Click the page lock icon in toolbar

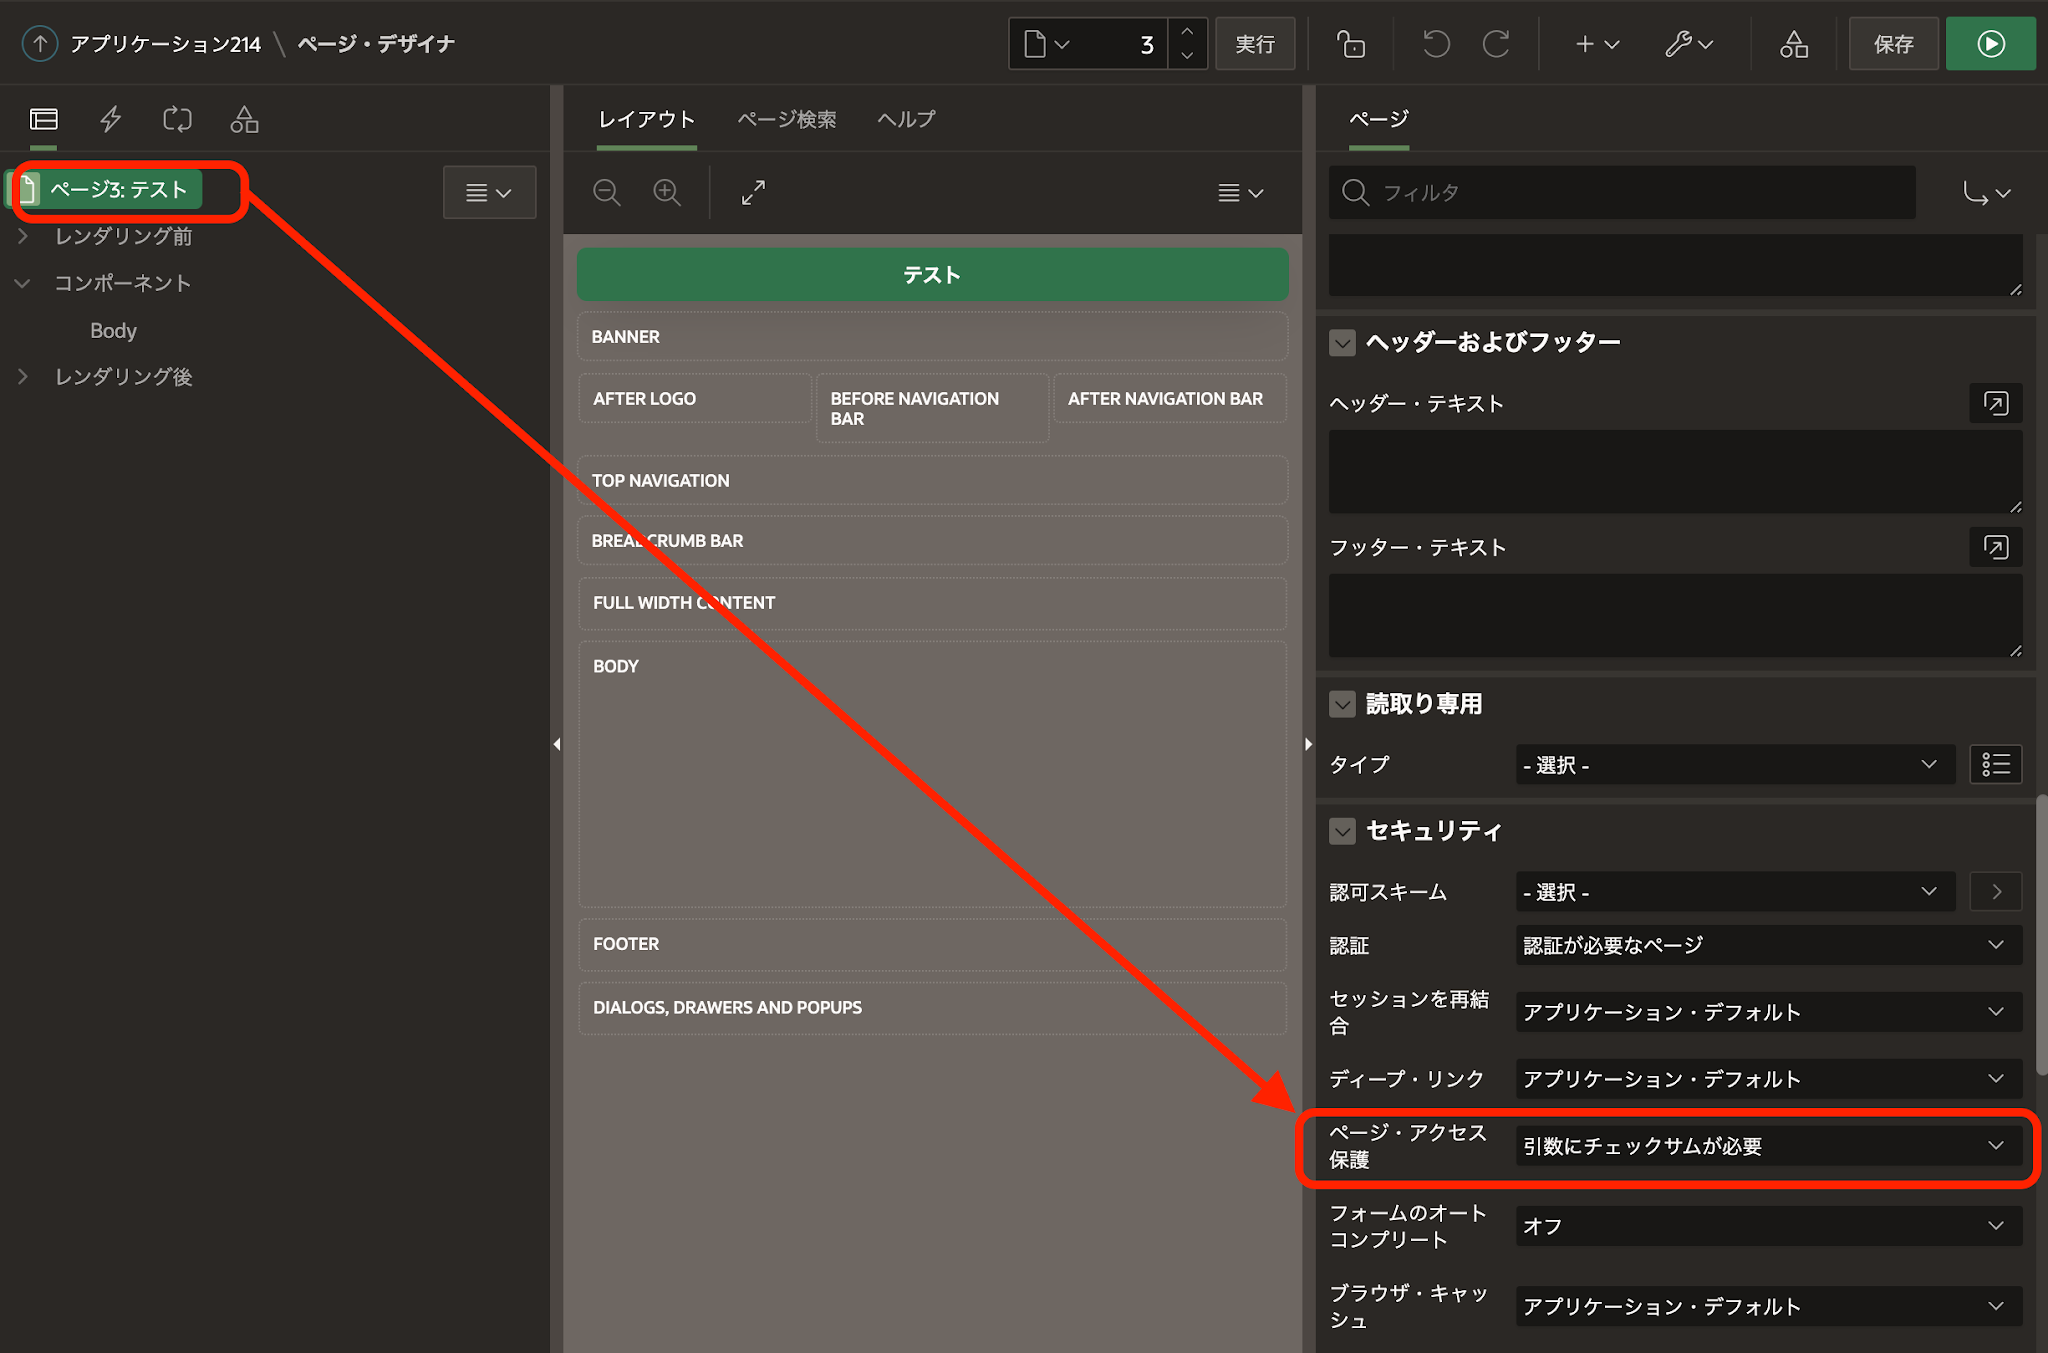click(x=1351, y=44)
